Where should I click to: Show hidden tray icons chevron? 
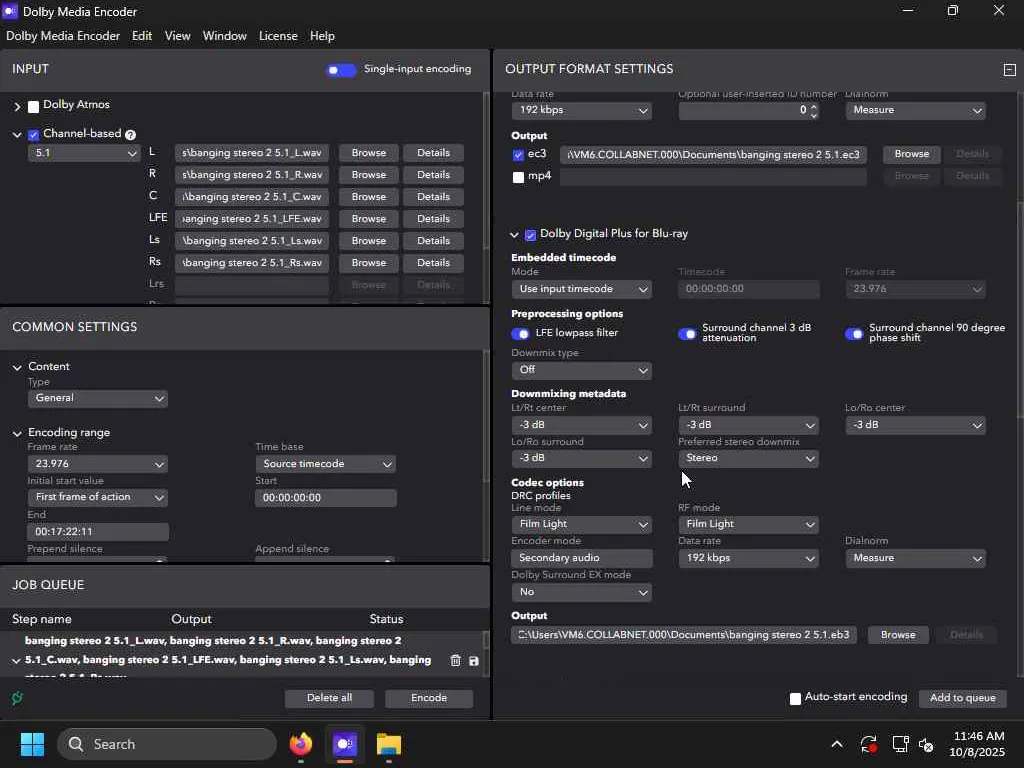(x=837, y=744)
